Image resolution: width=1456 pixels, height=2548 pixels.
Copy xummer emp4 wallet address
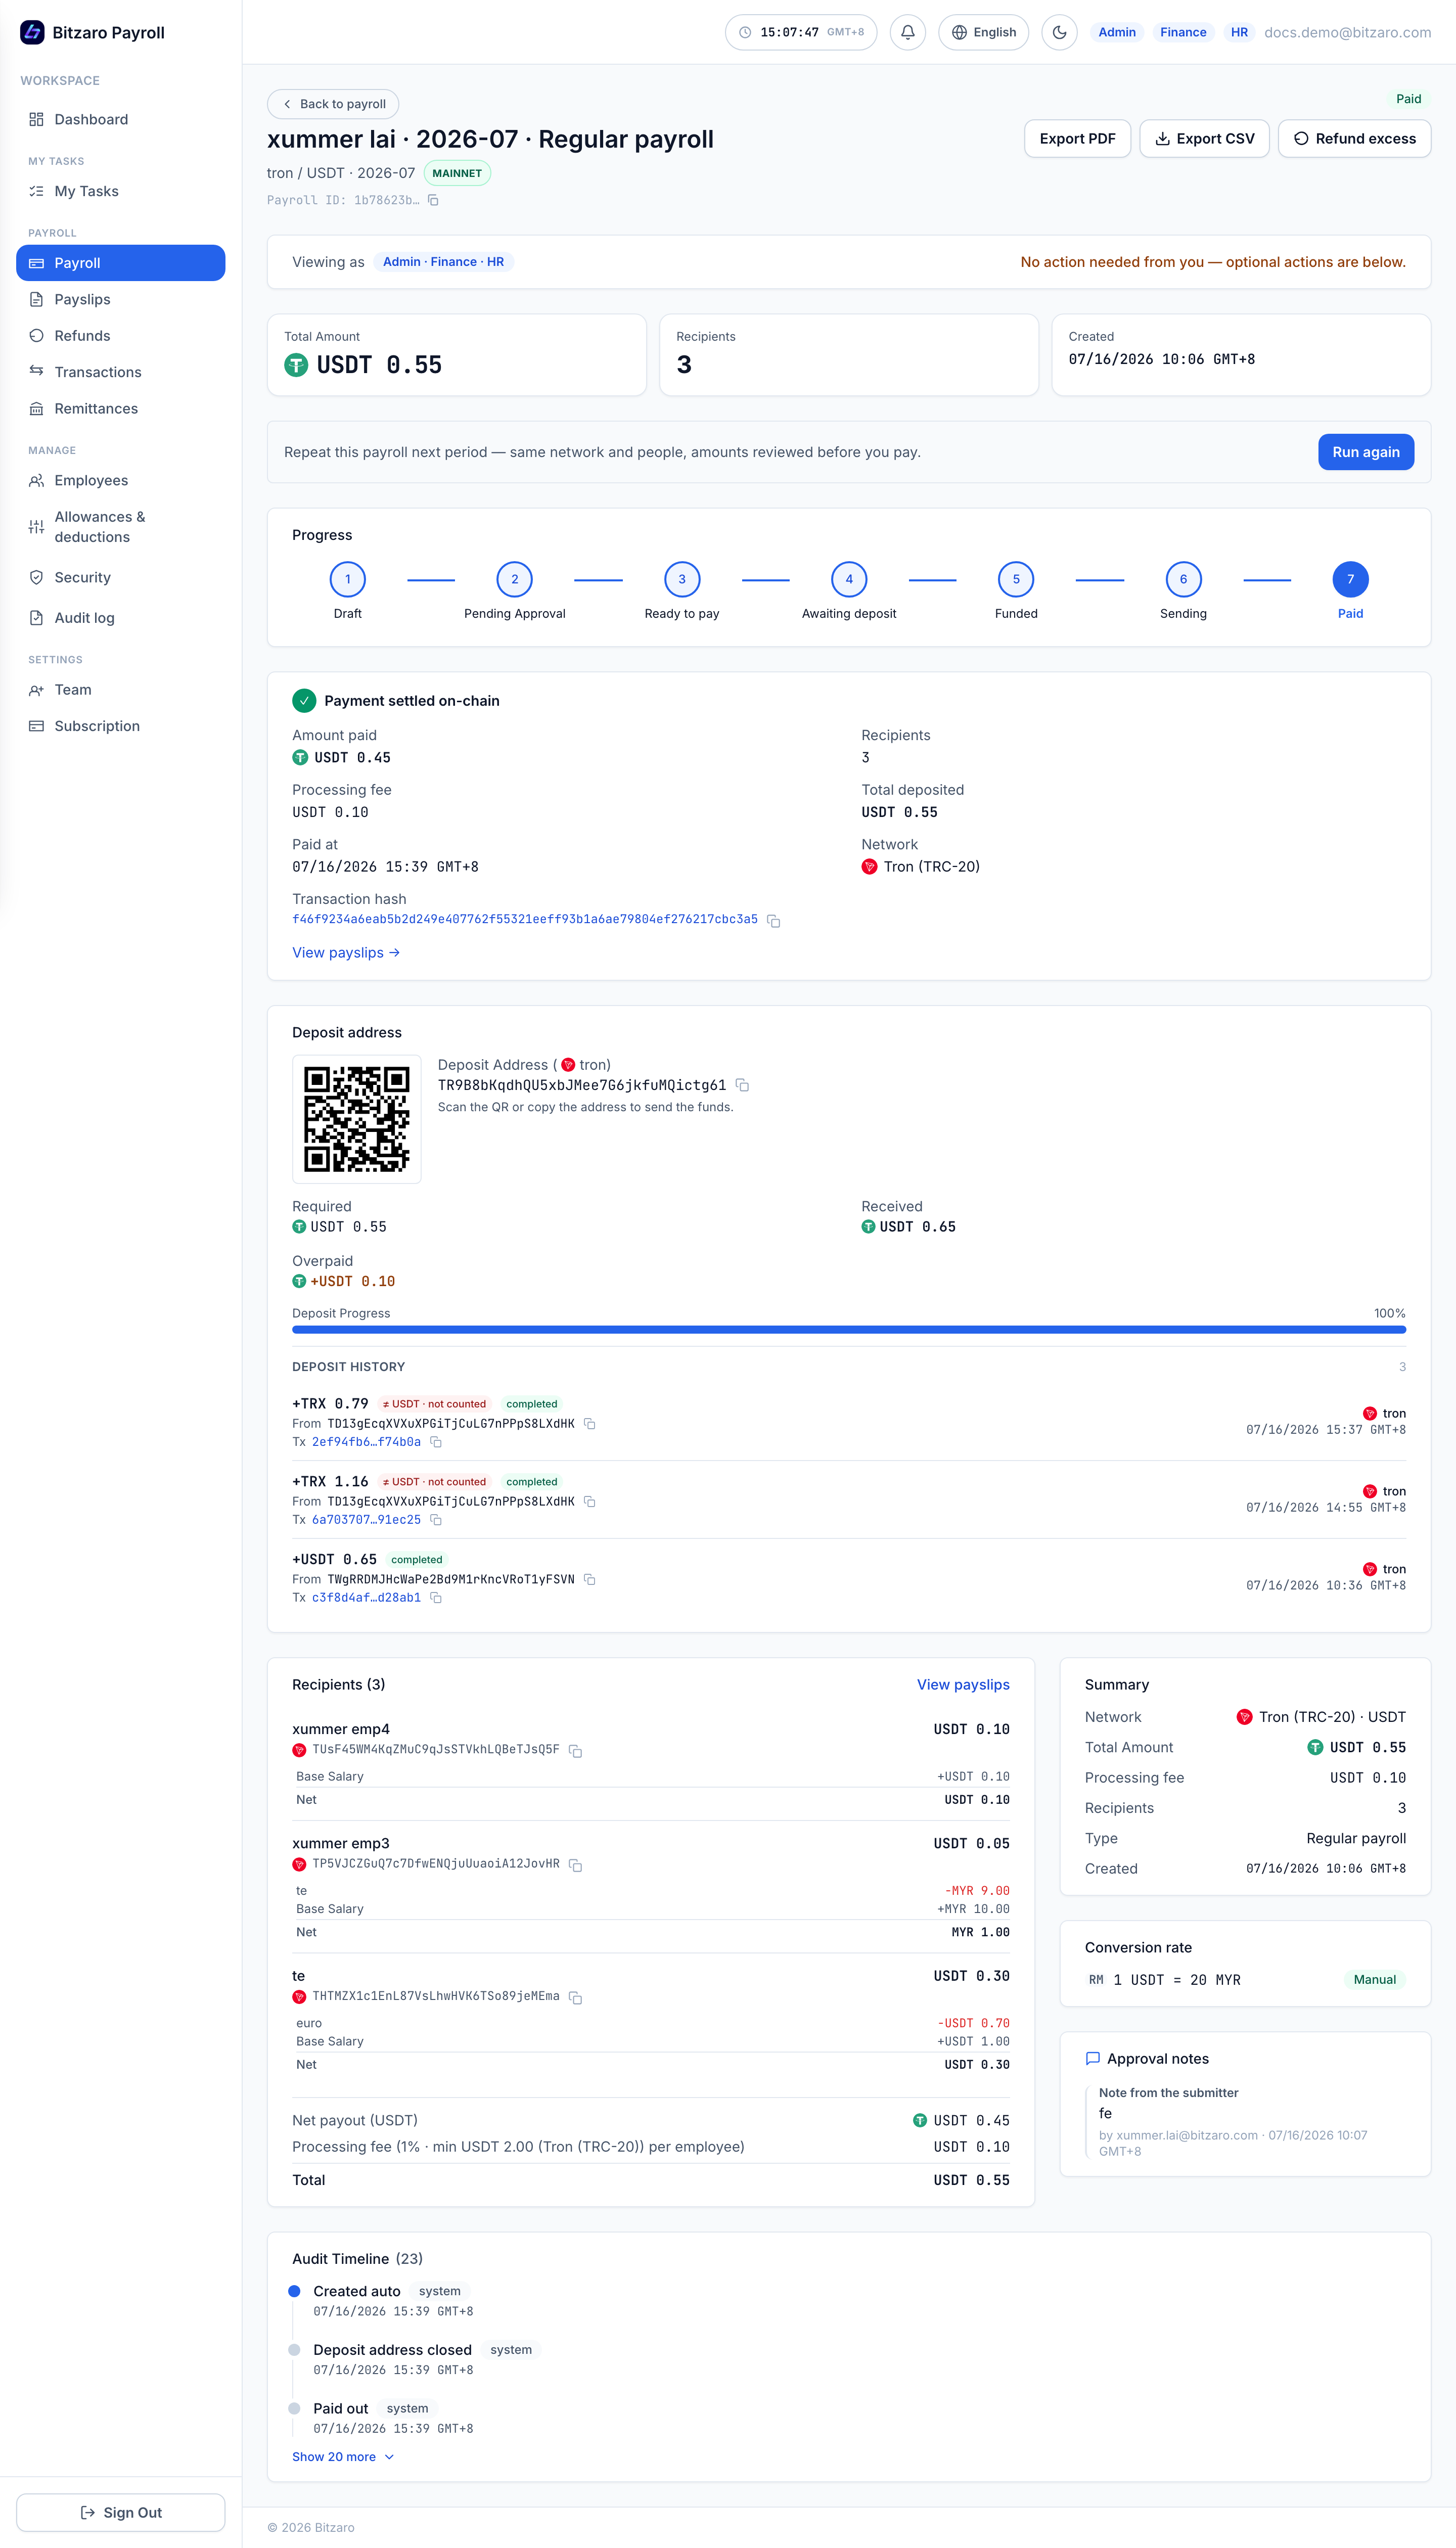coord(575,1751)
